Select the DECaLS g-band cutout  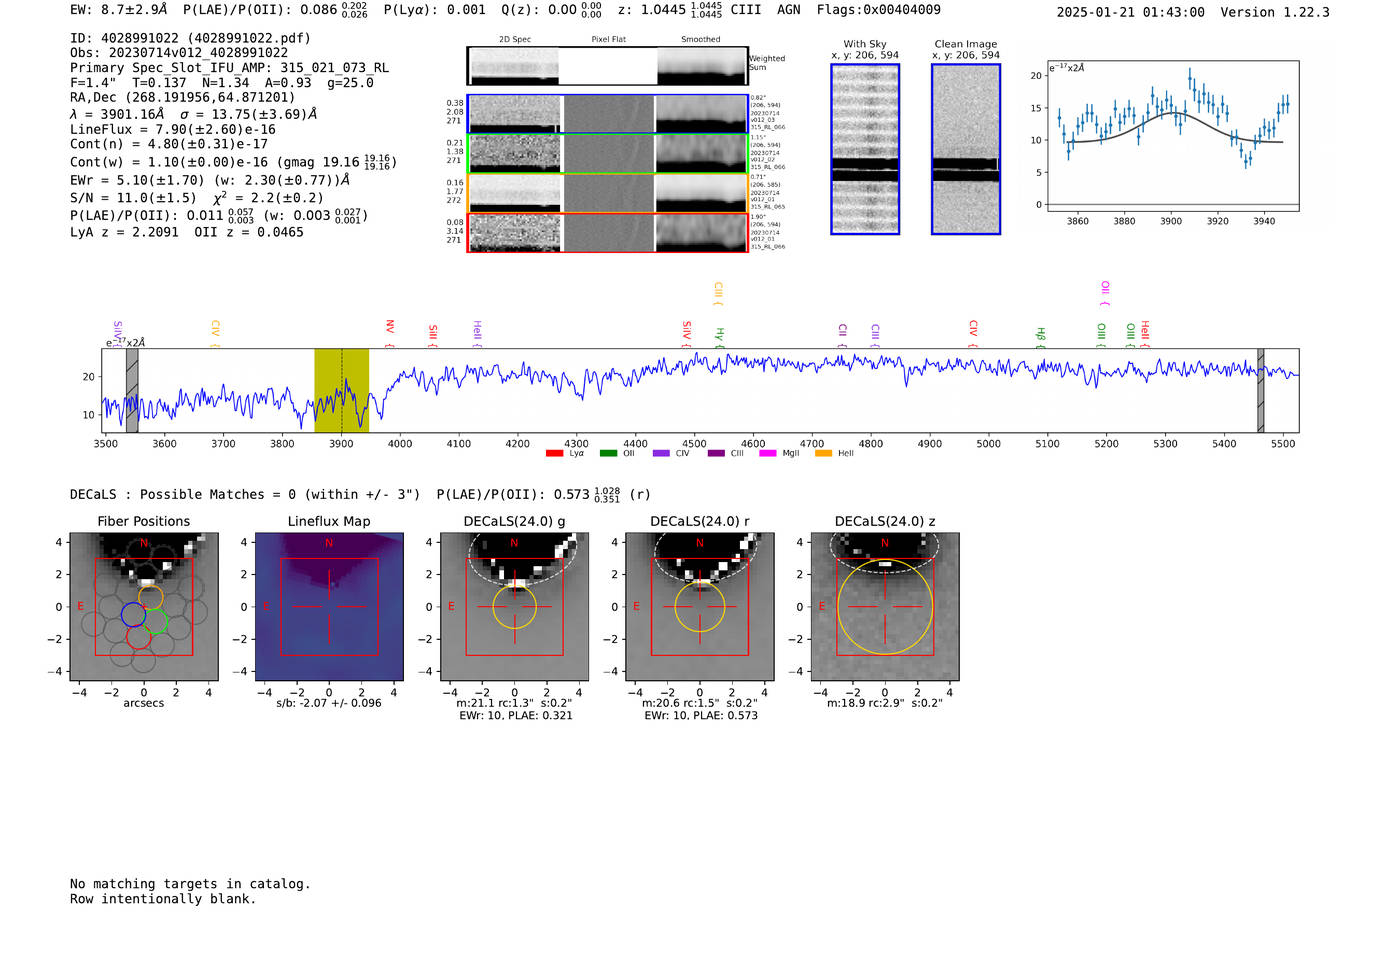[515, 606]
